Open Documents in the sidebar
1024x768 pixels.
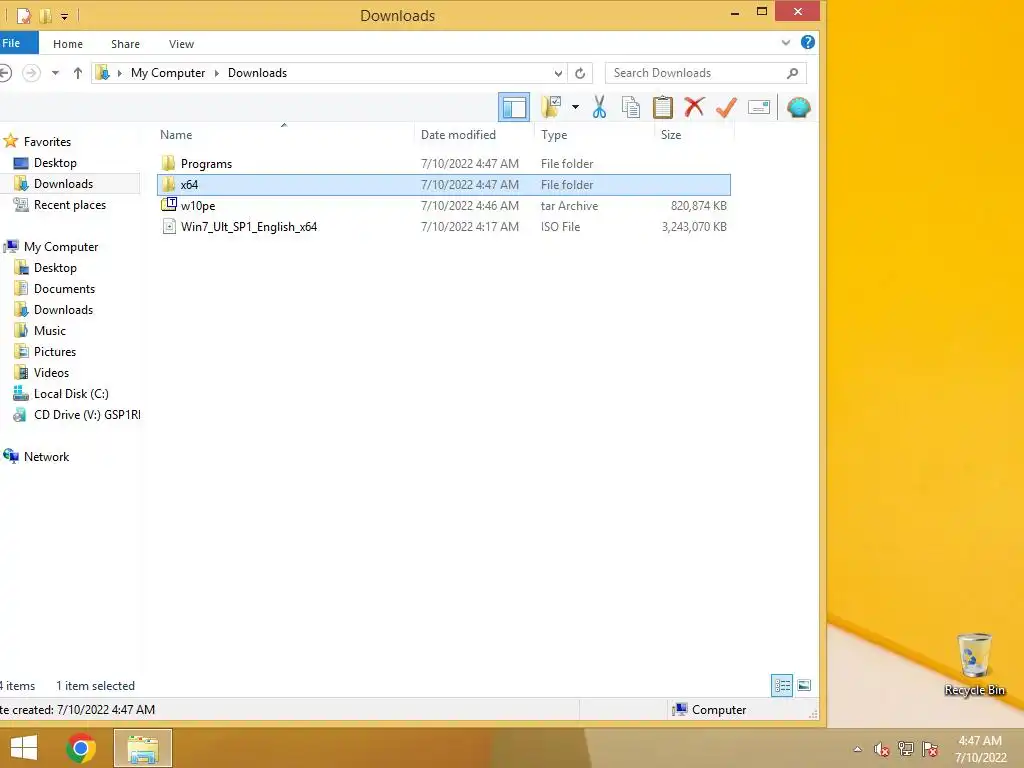[64, 289]
